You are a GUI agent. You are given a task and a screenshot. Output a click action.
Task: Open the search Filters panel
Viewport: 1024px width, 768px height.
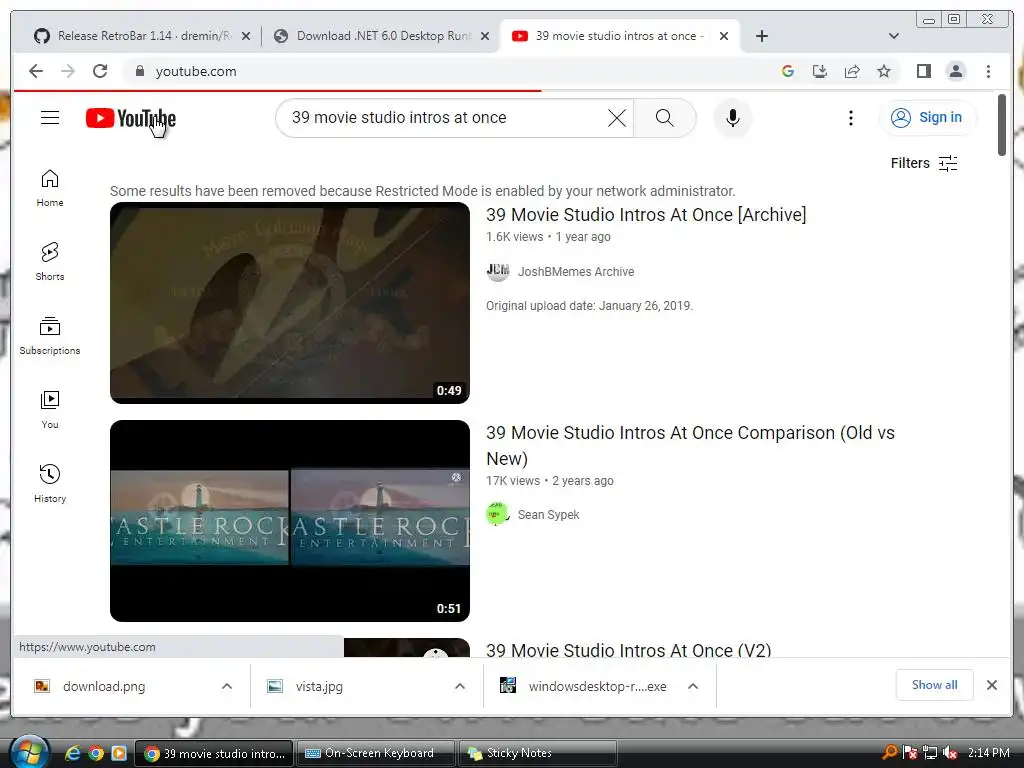tap(924, 163)
